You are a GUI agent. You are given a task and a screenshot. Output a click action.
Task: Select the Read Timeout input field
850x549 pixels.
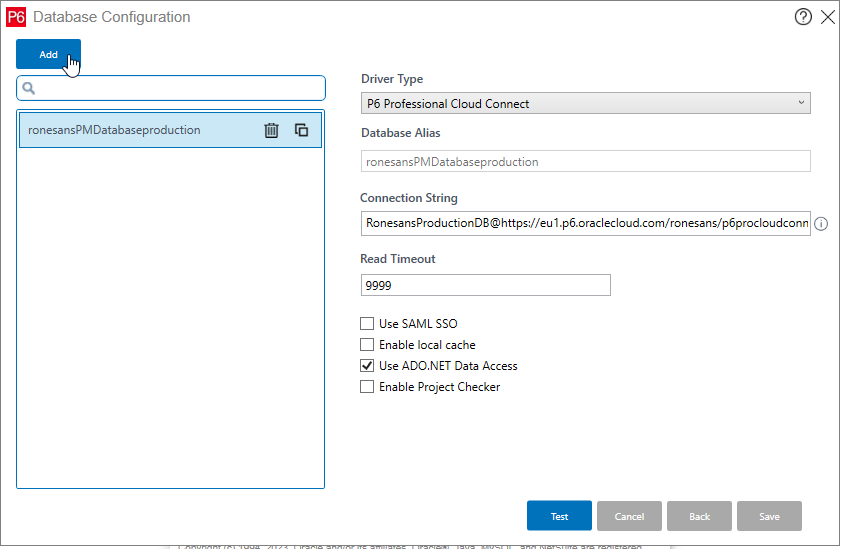pyautogui.click(x=485, y=285)
